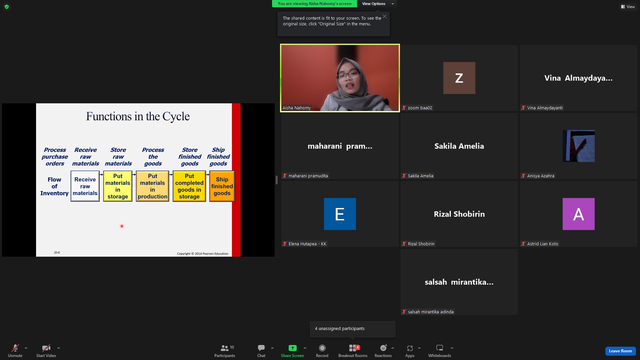Click the Unmute microphone icon
This screenshot has height=360, width=640.
coord(15,348)
